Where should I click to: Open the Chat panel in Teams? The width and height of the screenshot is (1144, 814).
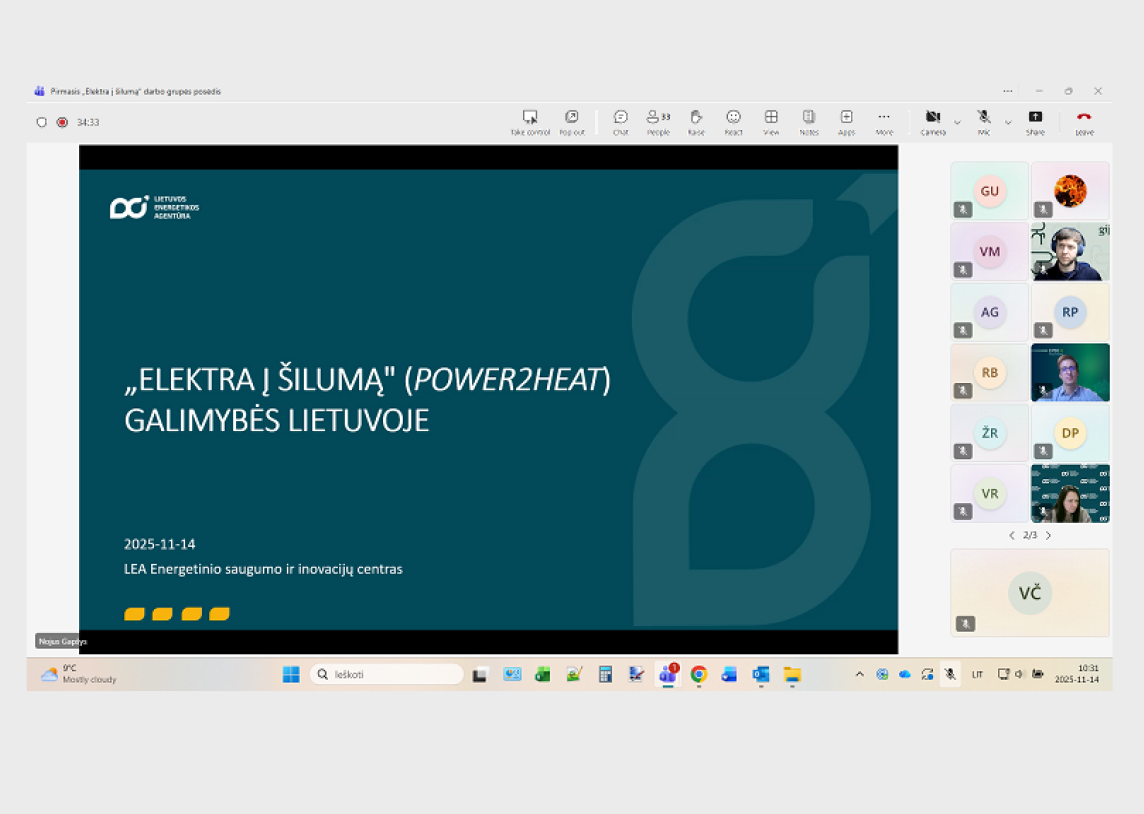point(620,120)
